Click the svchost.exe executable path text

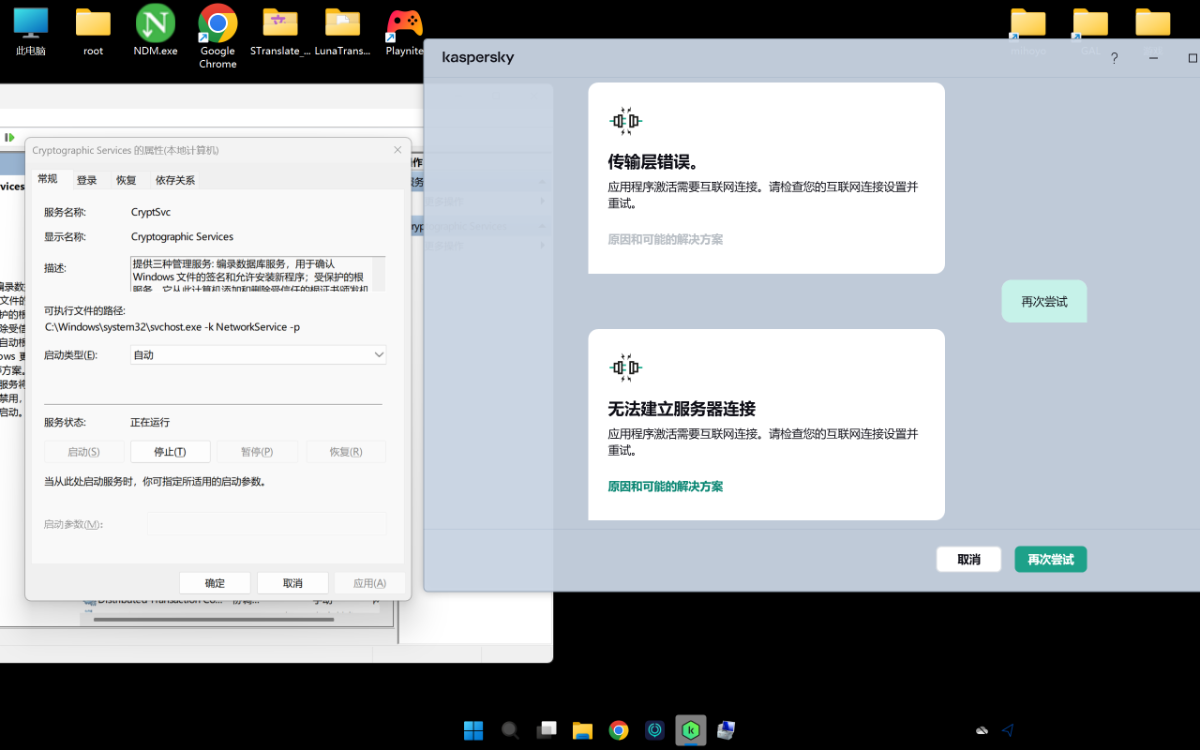(172, 327)
